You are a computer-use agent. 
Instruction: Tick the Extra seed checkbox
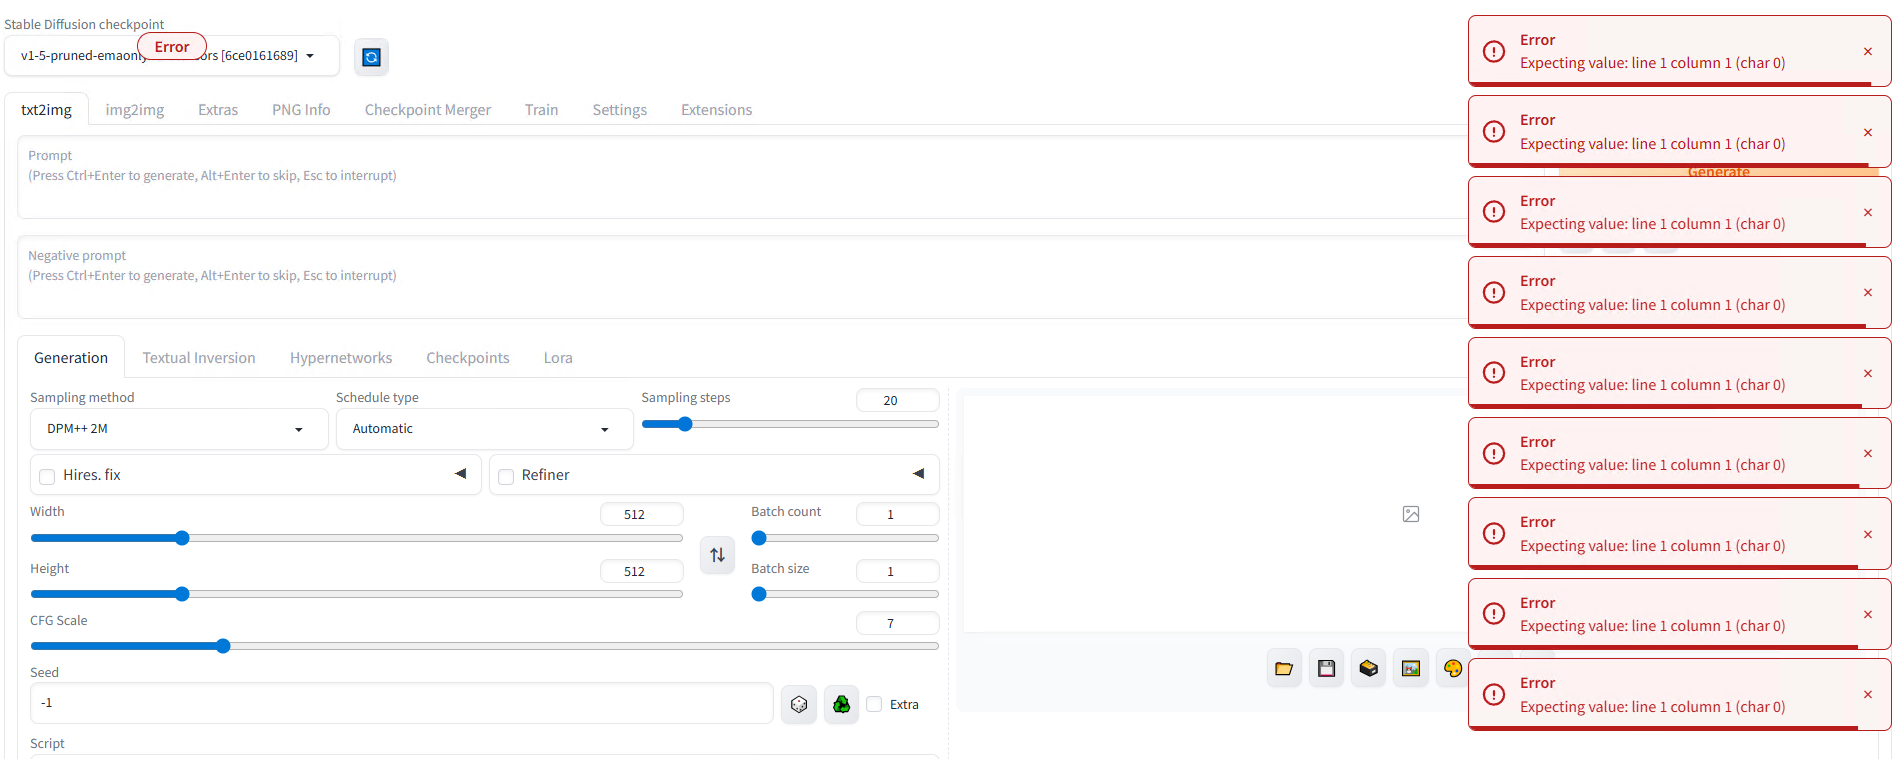[874, 704]
